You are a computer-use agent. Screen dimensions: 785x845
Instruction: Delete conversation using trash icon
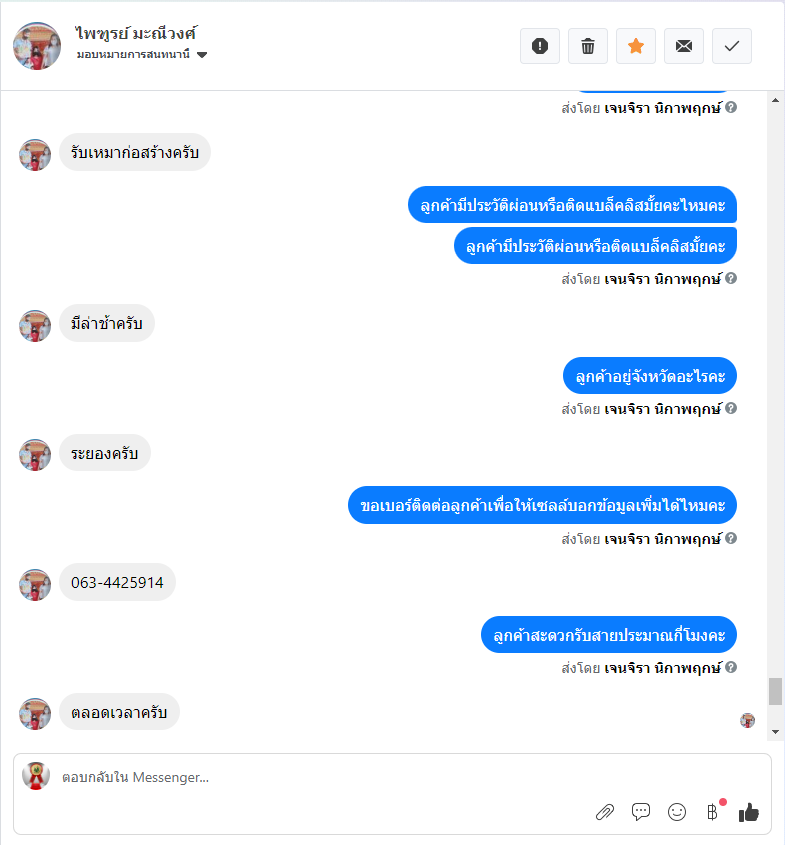[x=587, y=46]
